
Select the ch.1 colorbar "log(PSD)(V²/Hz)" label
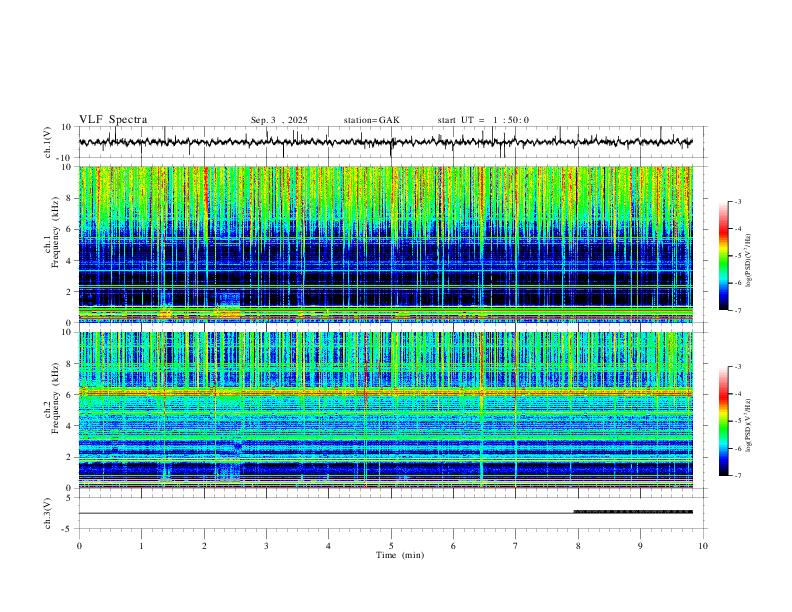[x=748, y=261]
